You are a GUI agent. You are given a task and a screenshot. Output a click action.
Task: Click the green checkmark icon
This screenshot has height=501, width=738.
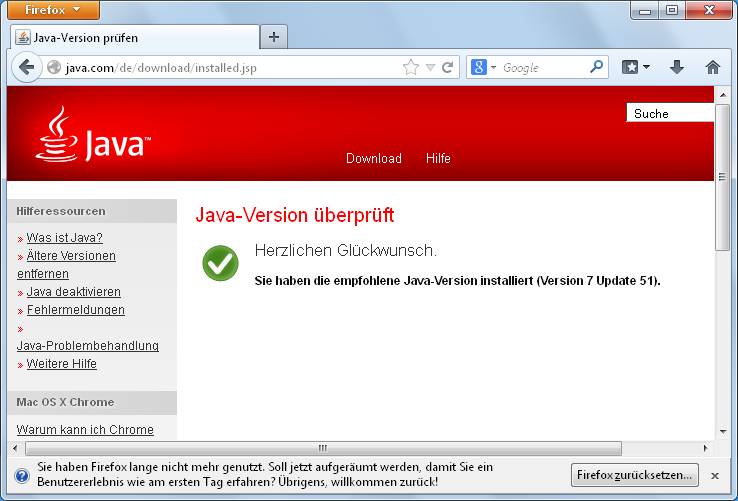pyautogui.click(x=220, y=263)
